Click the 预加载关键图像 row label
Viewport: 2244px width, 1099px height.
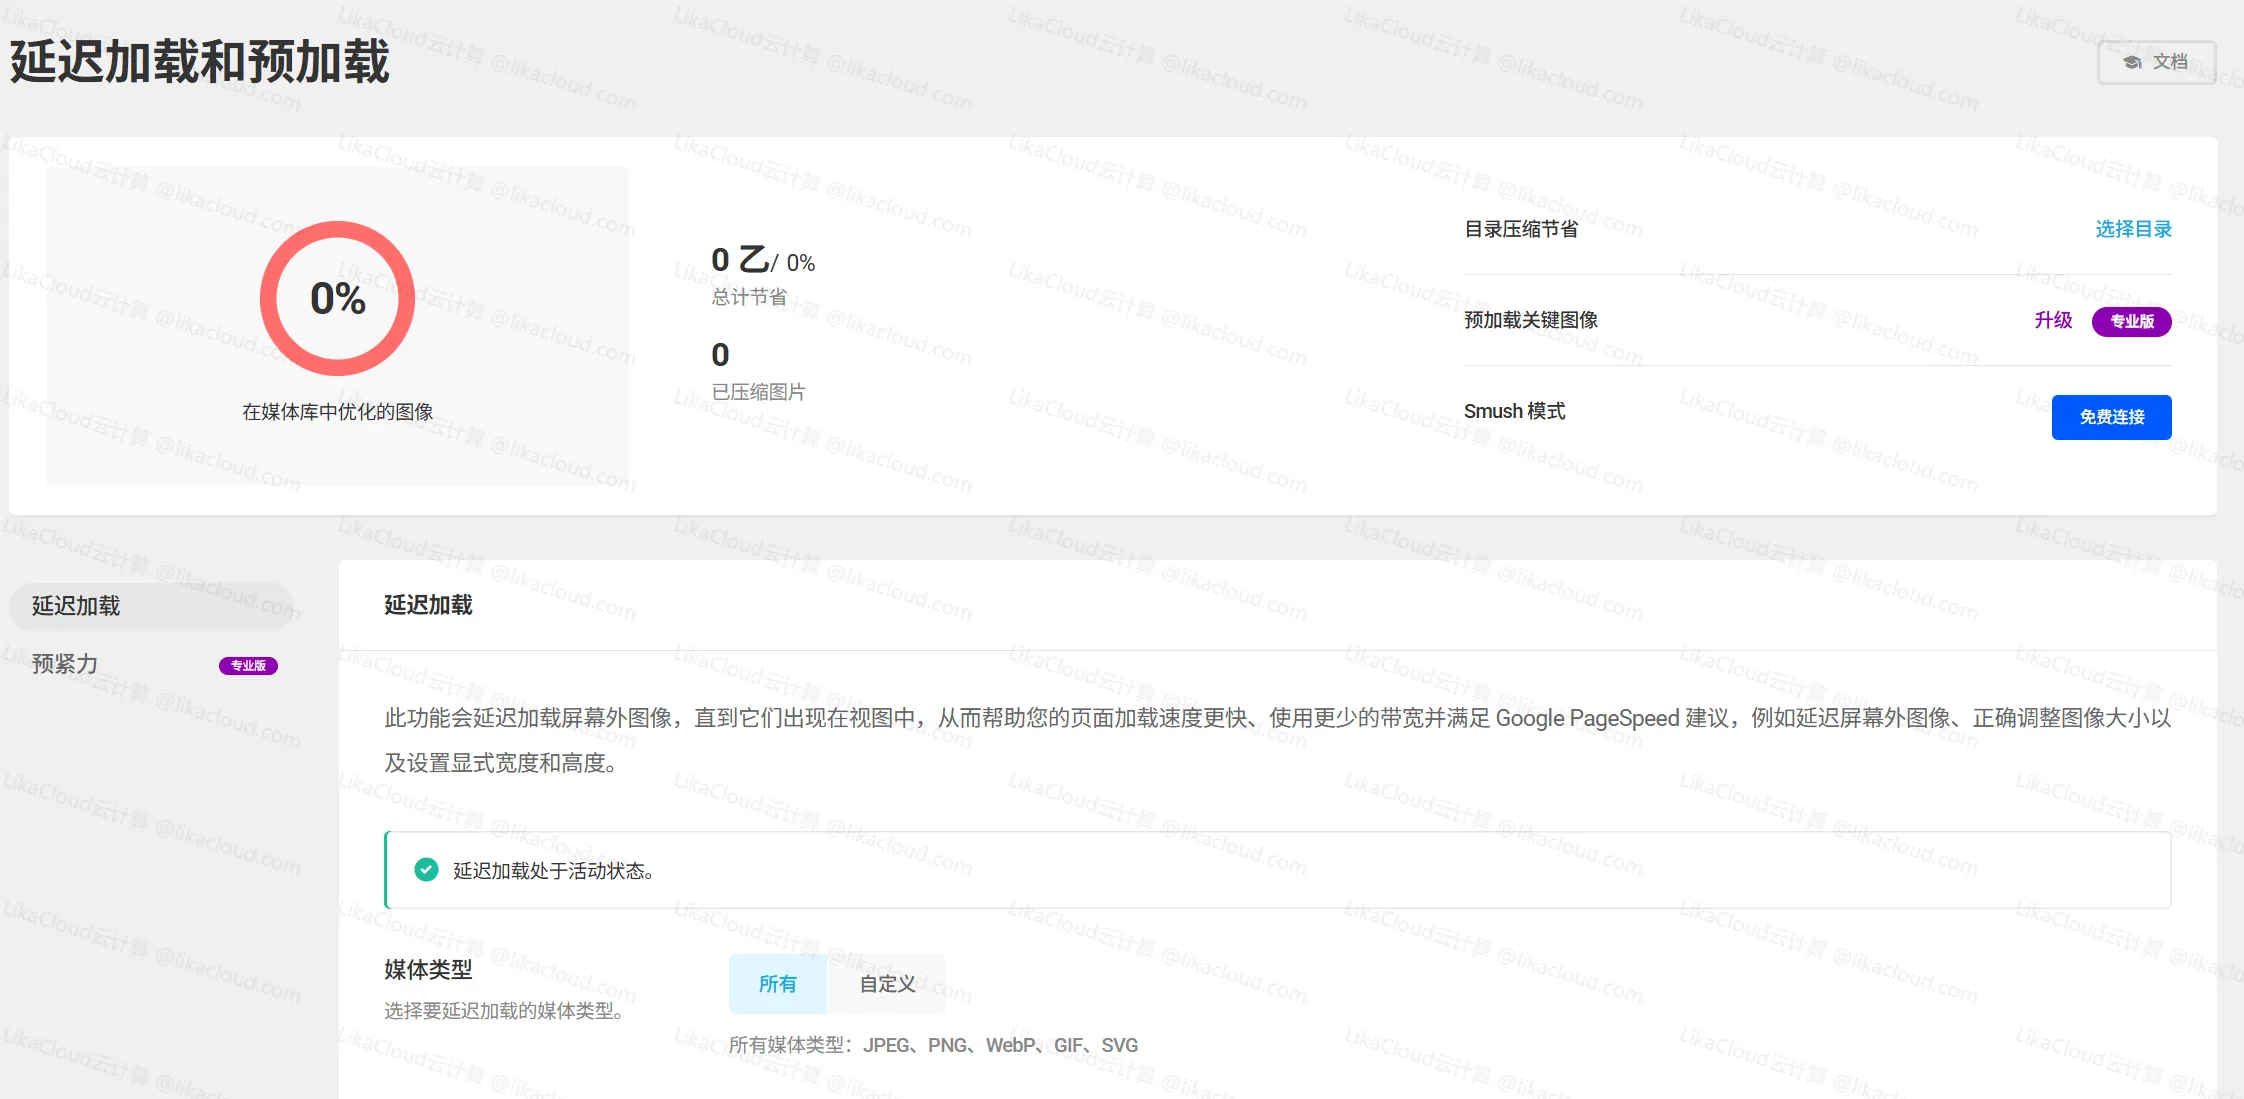tap(1530, 320)
